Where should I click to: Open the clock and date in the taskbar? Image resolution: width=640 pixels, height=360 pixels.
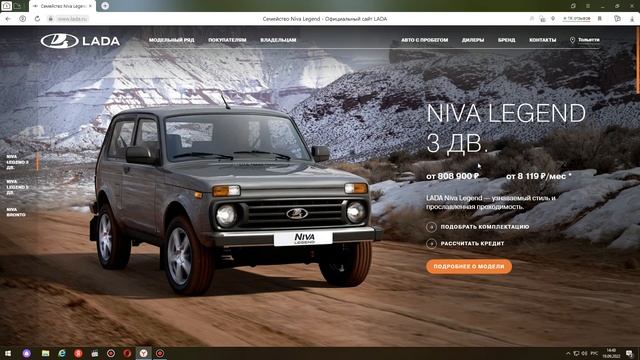point(611,353)
